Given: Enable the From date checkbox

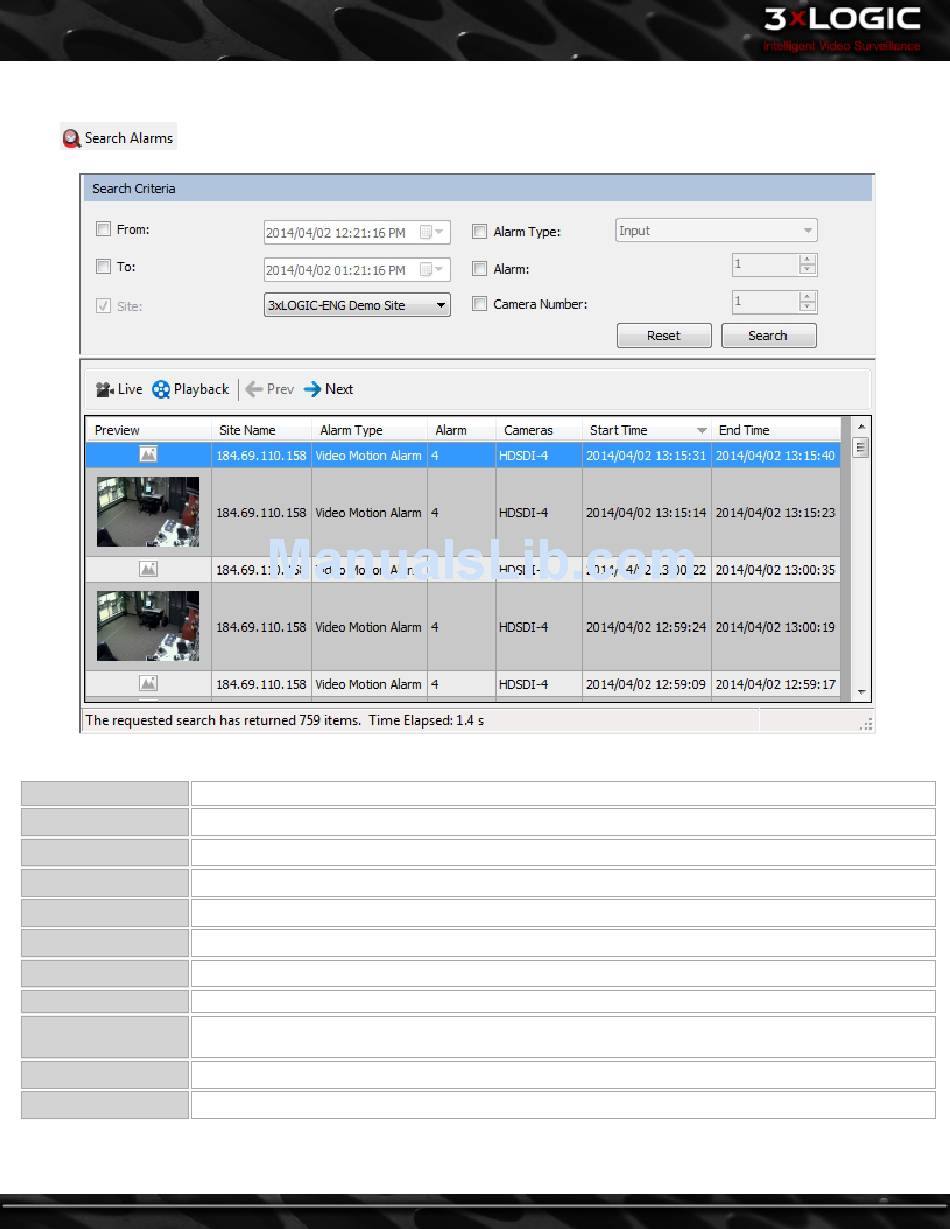Looking at the screenshot, I should (103, 229).
